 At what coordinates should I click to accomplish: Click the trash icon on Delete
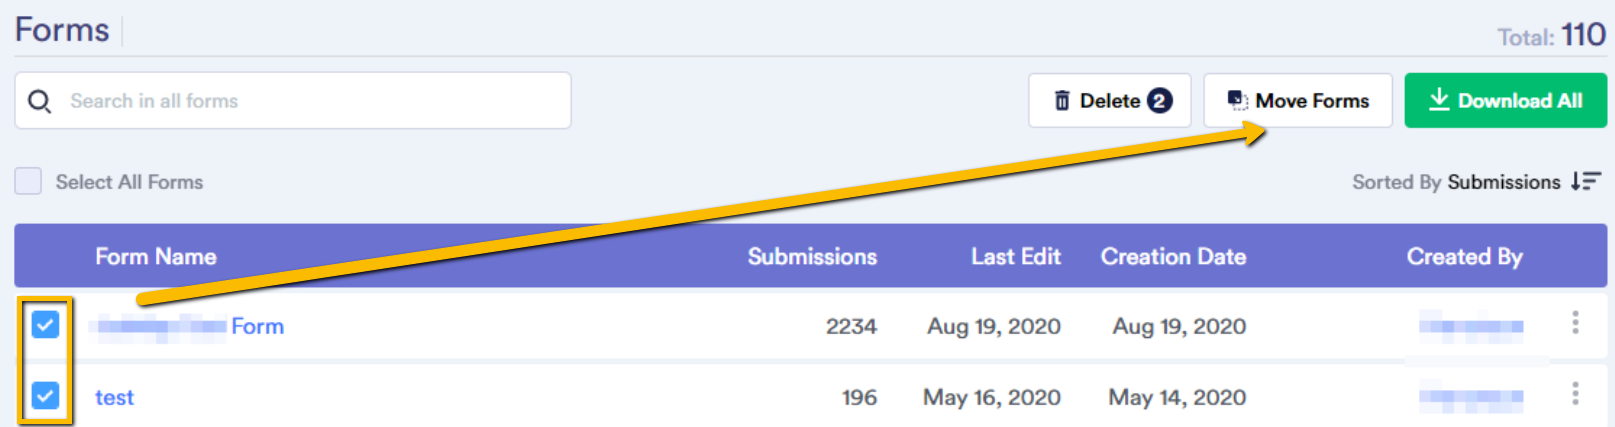click(1062, 101)
